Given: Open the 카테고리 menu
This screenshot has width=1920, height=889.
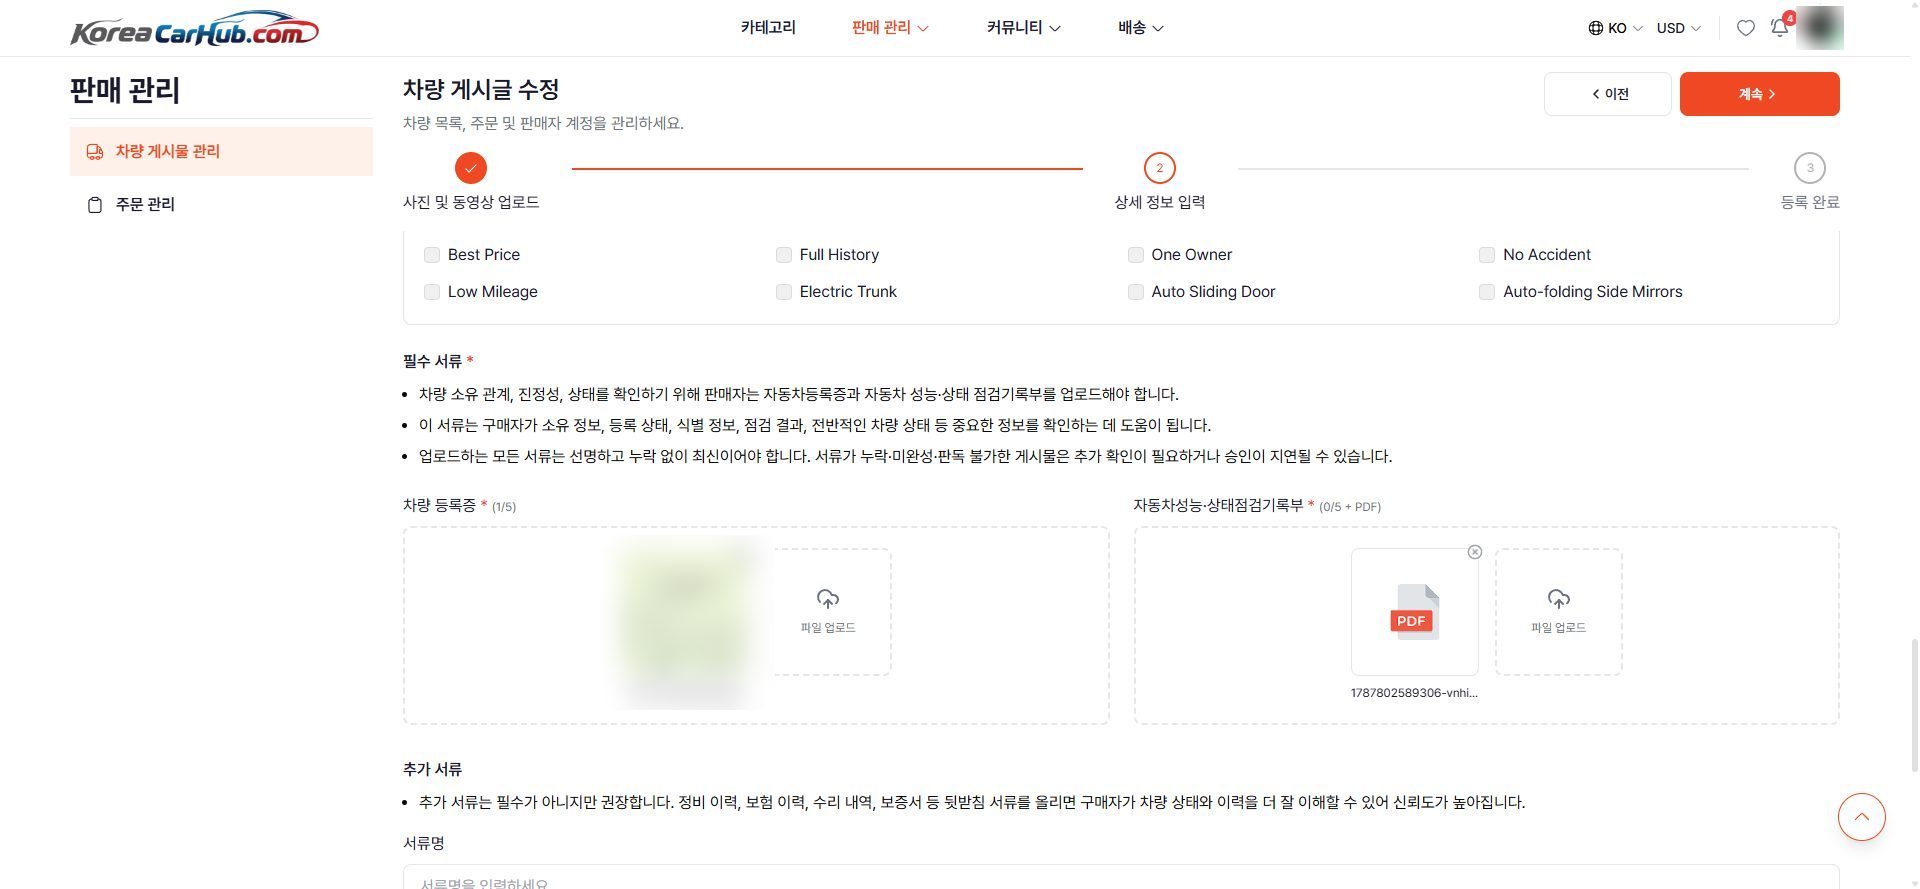Looking at the screenshot, I should point(768,28).
